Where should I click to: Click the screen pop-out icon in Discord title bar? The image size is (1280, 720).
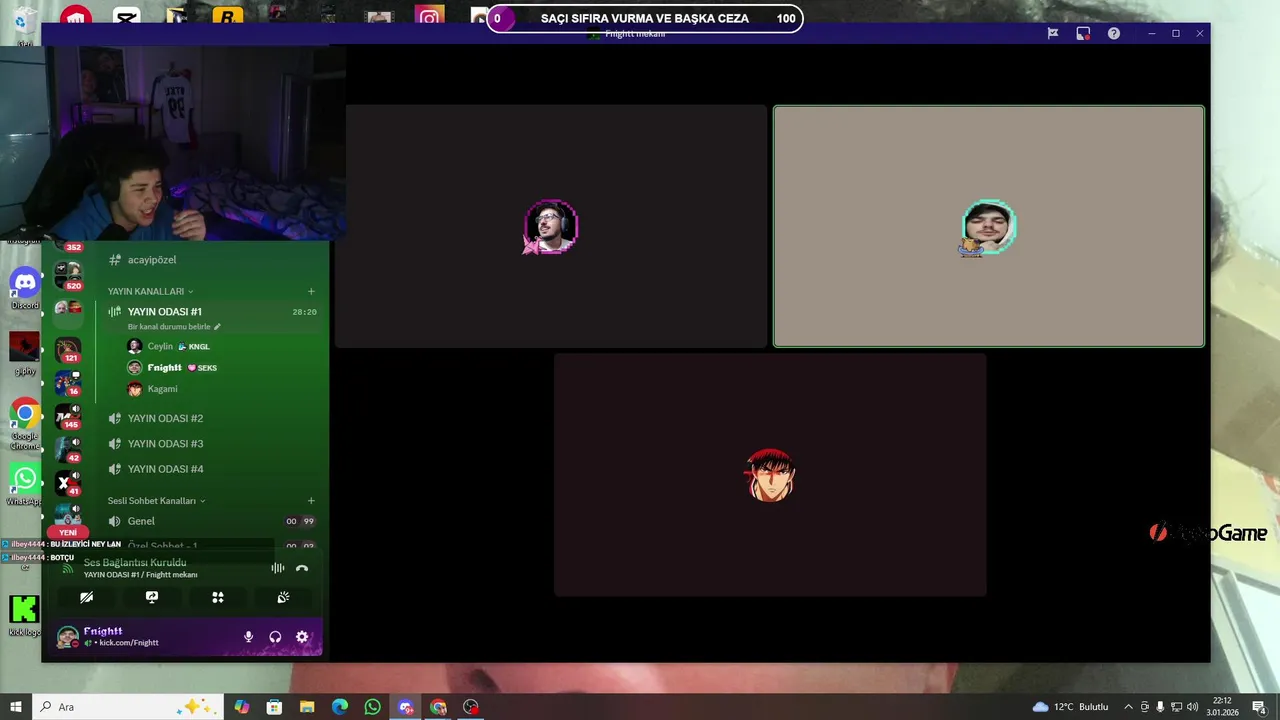[1083, 33]
